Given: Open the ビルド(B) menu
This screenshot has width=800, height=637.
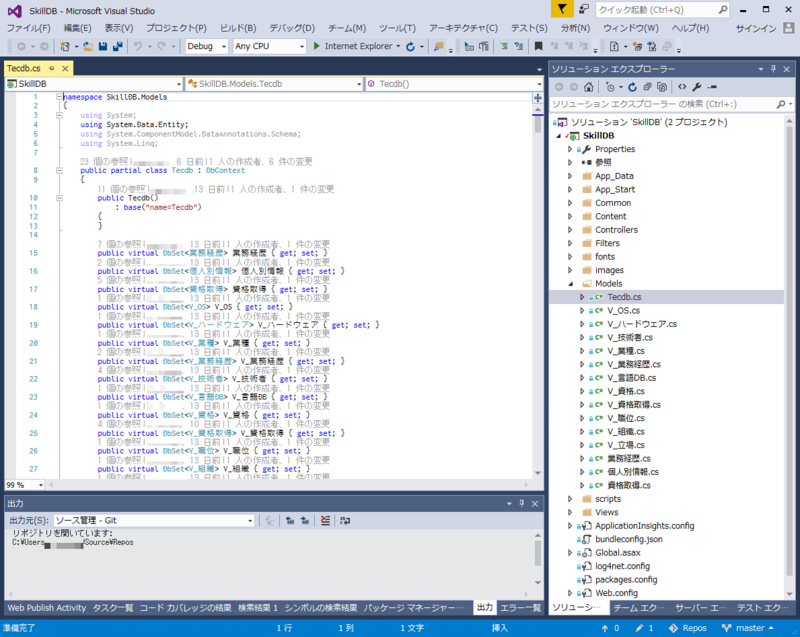Looking at the screenshot, I should (x=238, y=28).
